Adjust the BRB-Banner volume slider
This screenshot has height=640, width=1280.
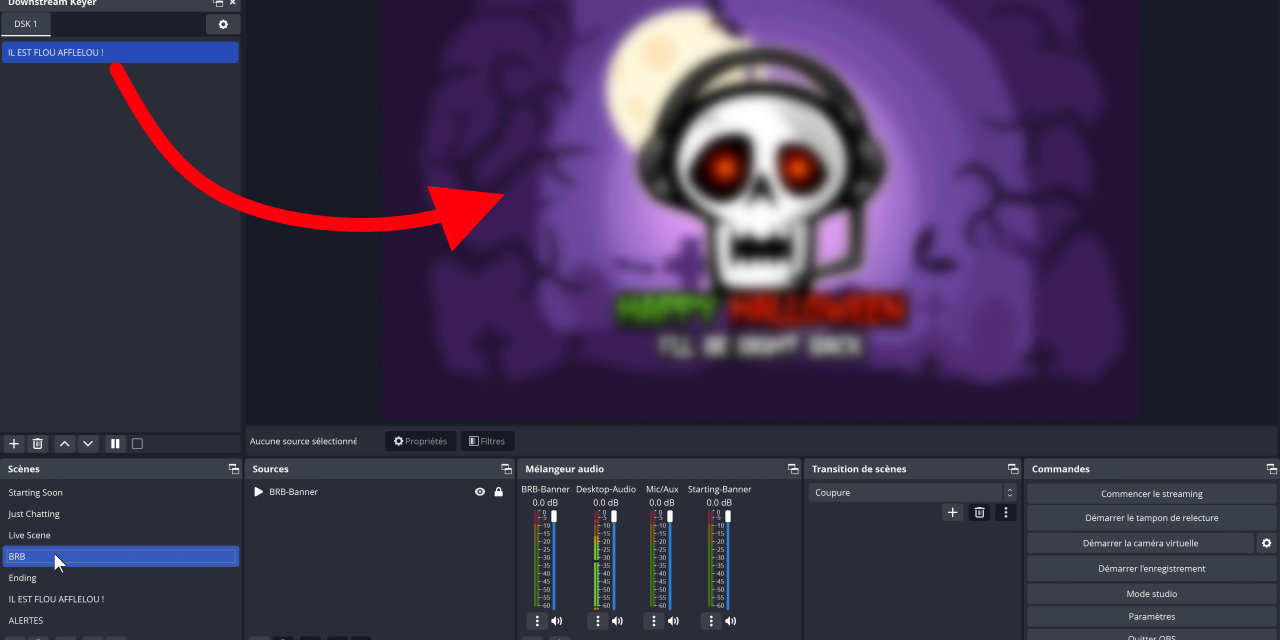pyautogui.click(x=554, y=517)
